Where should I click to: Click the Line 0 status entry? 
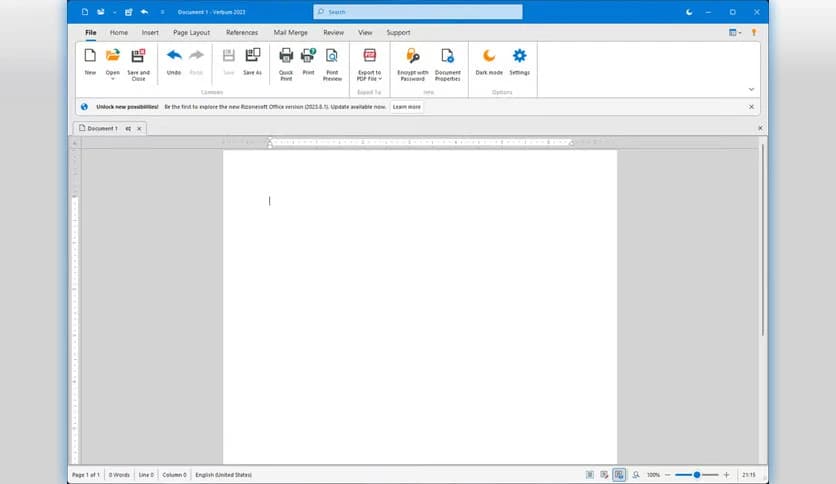click(x=146, y=474)
